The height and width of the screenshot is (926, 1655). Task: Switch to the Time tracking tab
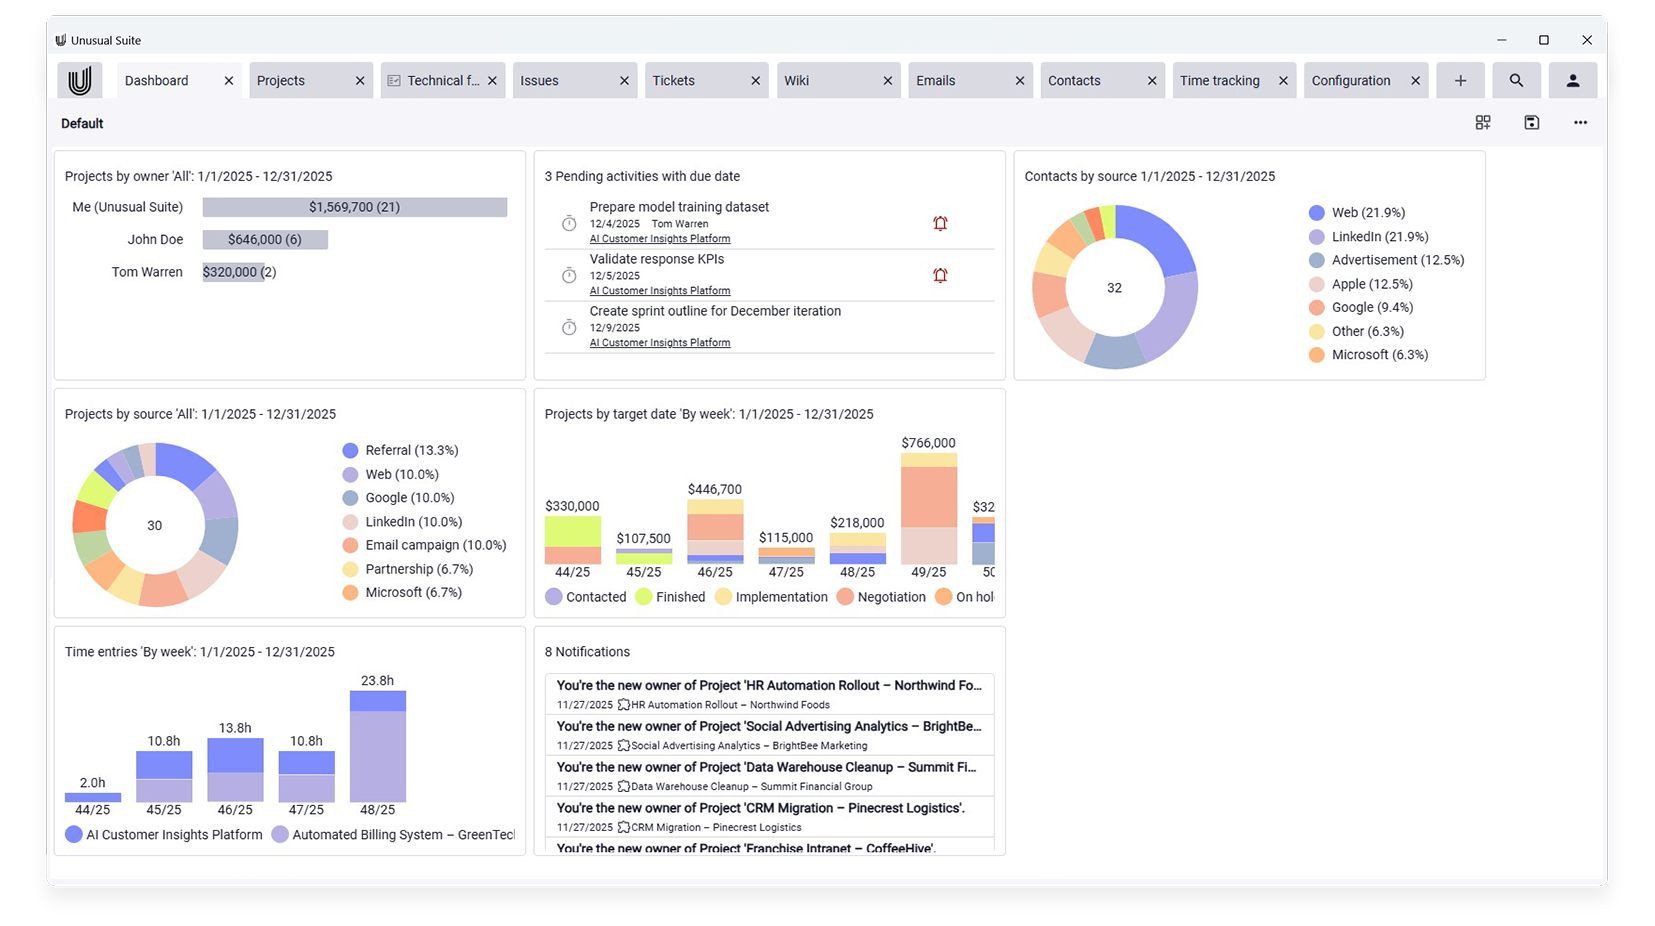tap(1219, 81)
